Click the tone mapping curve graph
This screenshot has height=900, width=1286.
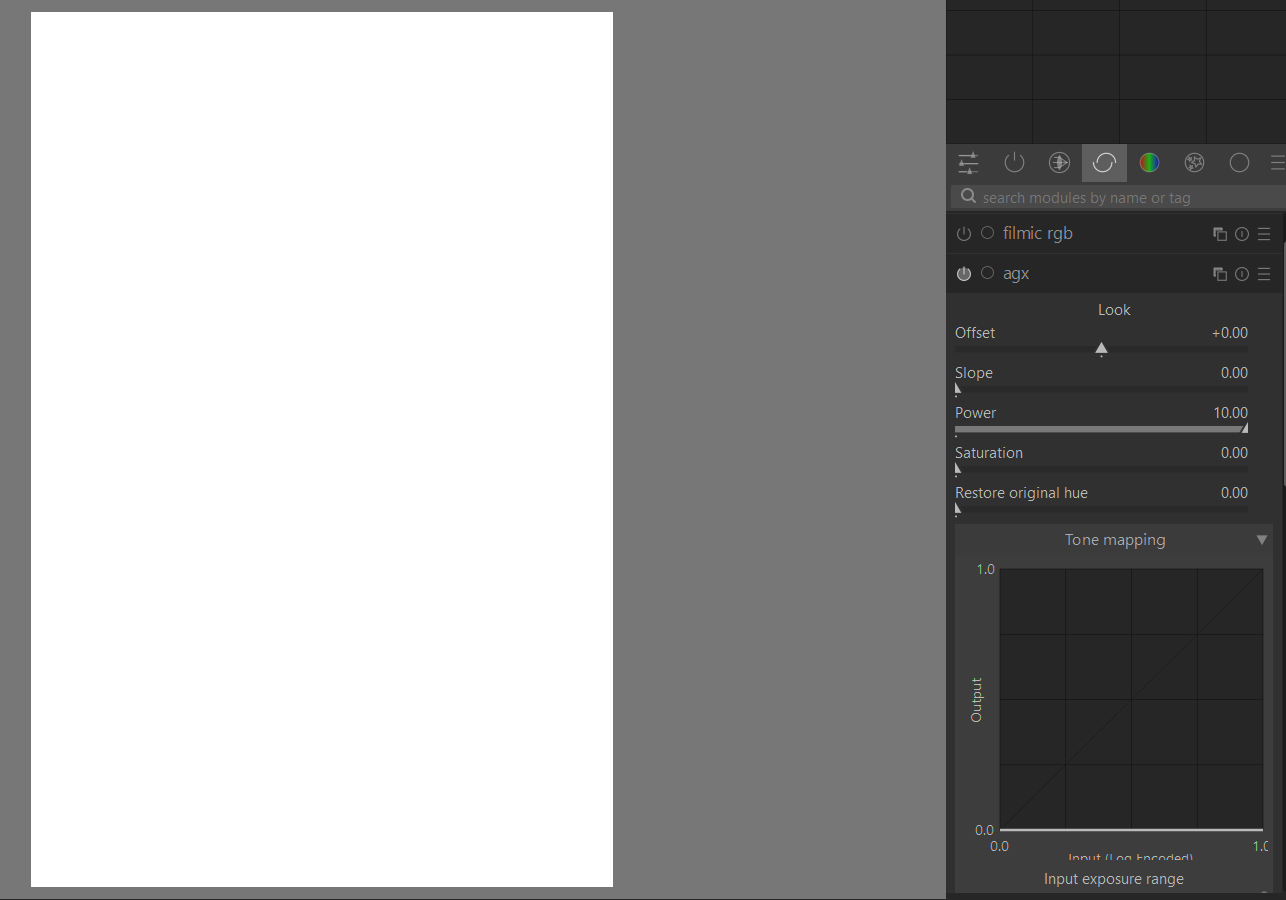[1131, 699]
